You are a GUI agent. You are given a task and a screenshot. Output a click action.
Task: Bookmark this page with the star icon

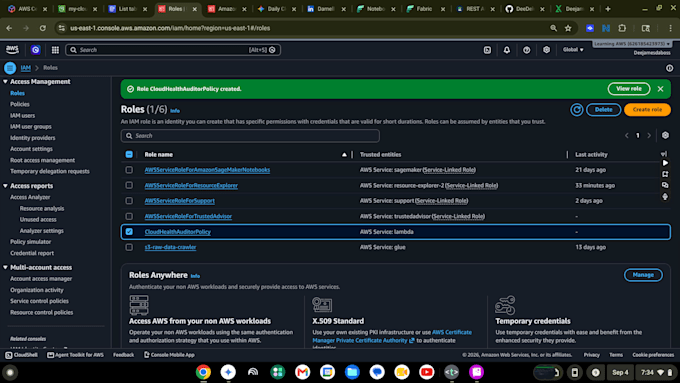[x=568, y=28]
